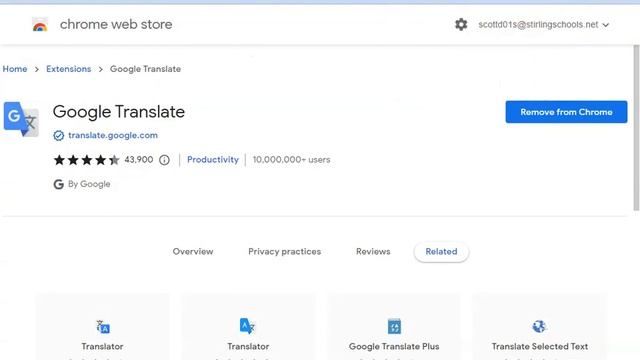
Task: Click the Chrome Web Store rainbow logo
Action: (40, 25)
